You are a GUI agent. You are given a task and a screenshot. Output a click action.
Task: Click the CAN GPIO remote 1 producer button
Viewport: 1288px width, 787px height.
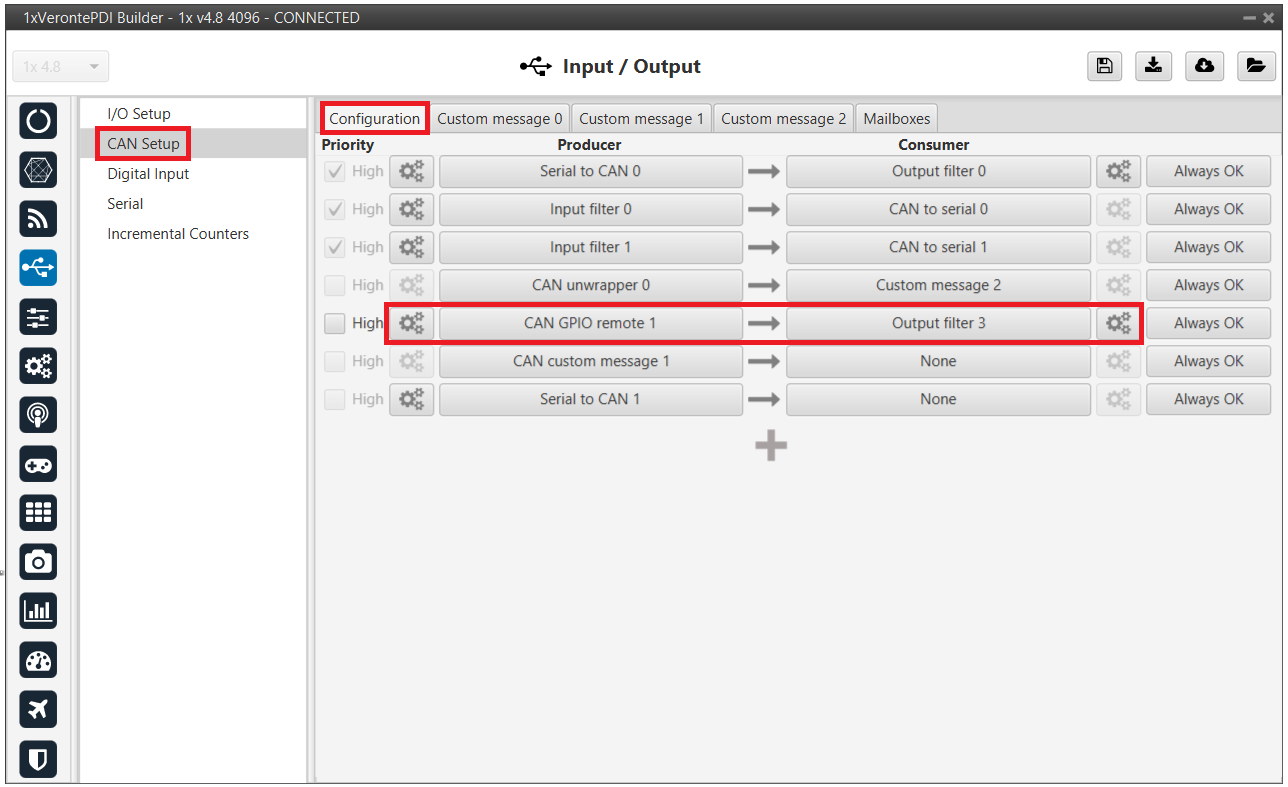click(591, 323)
